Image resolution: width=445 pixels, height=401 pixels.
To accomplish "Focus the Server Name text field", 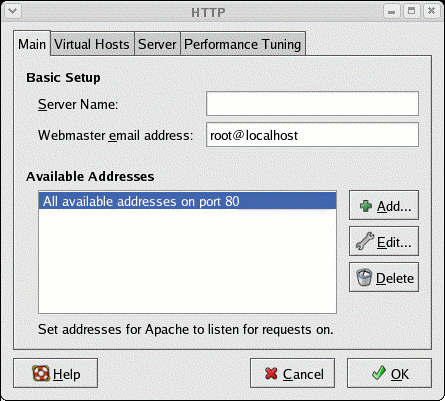I will pos(312,104).
